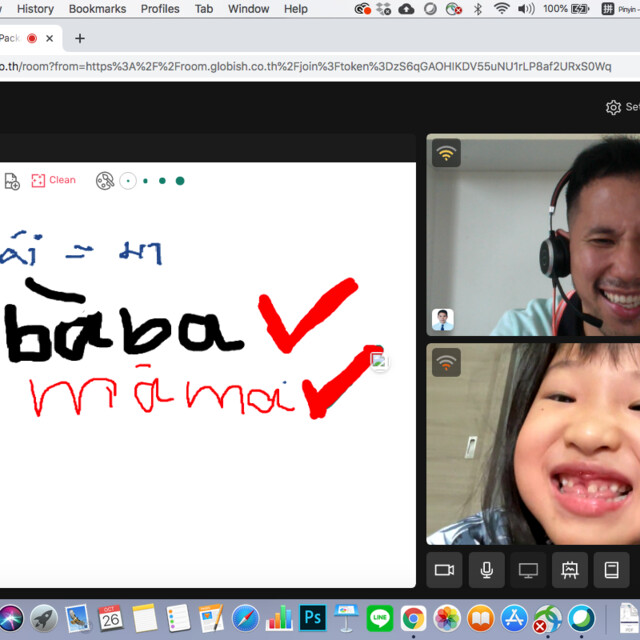Open the Bookmarks menu

97,9
